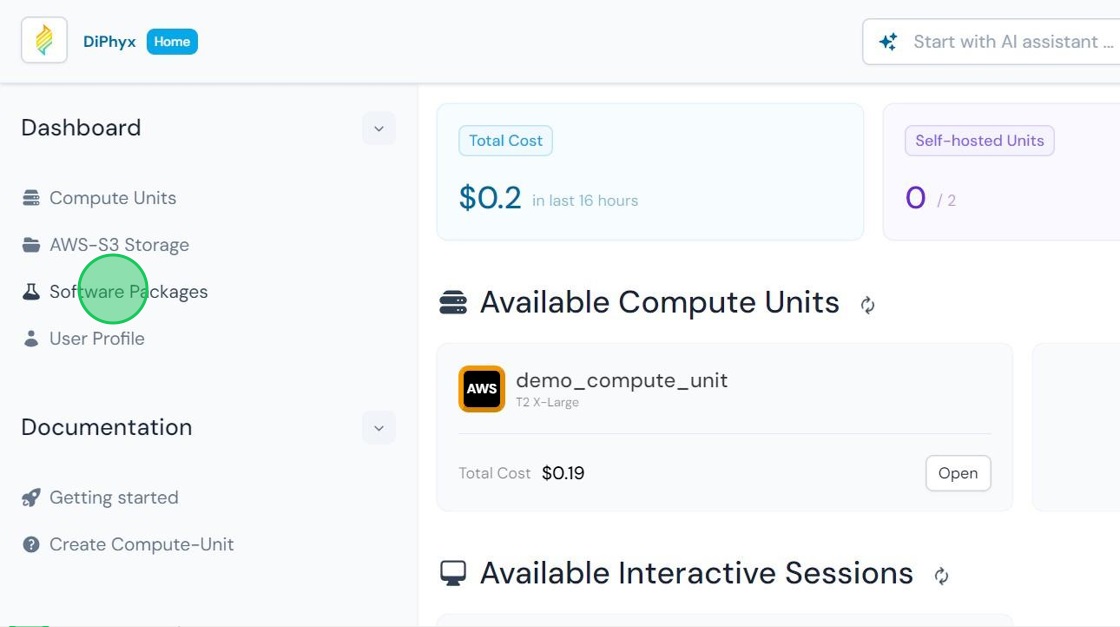Image resolution: width=1120 pixels, height=627 pixels.
Task: Click the User Profile person icon
Action: [x=31, y=338]
